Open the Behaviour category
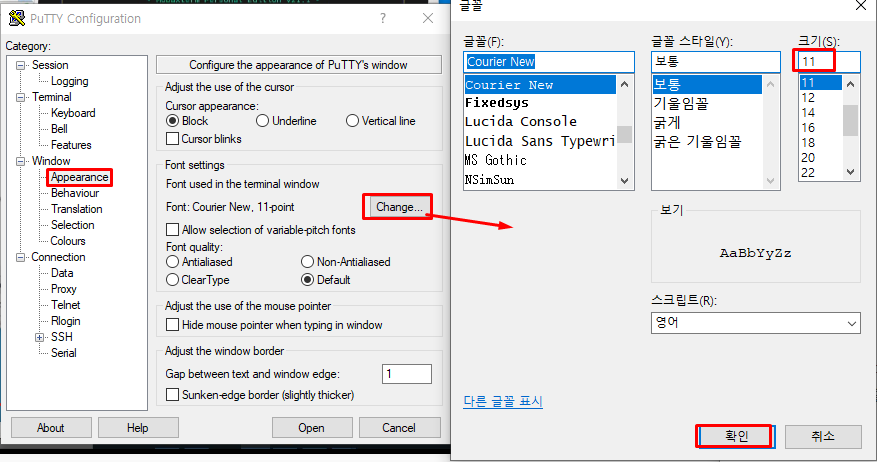 point(75,193)
